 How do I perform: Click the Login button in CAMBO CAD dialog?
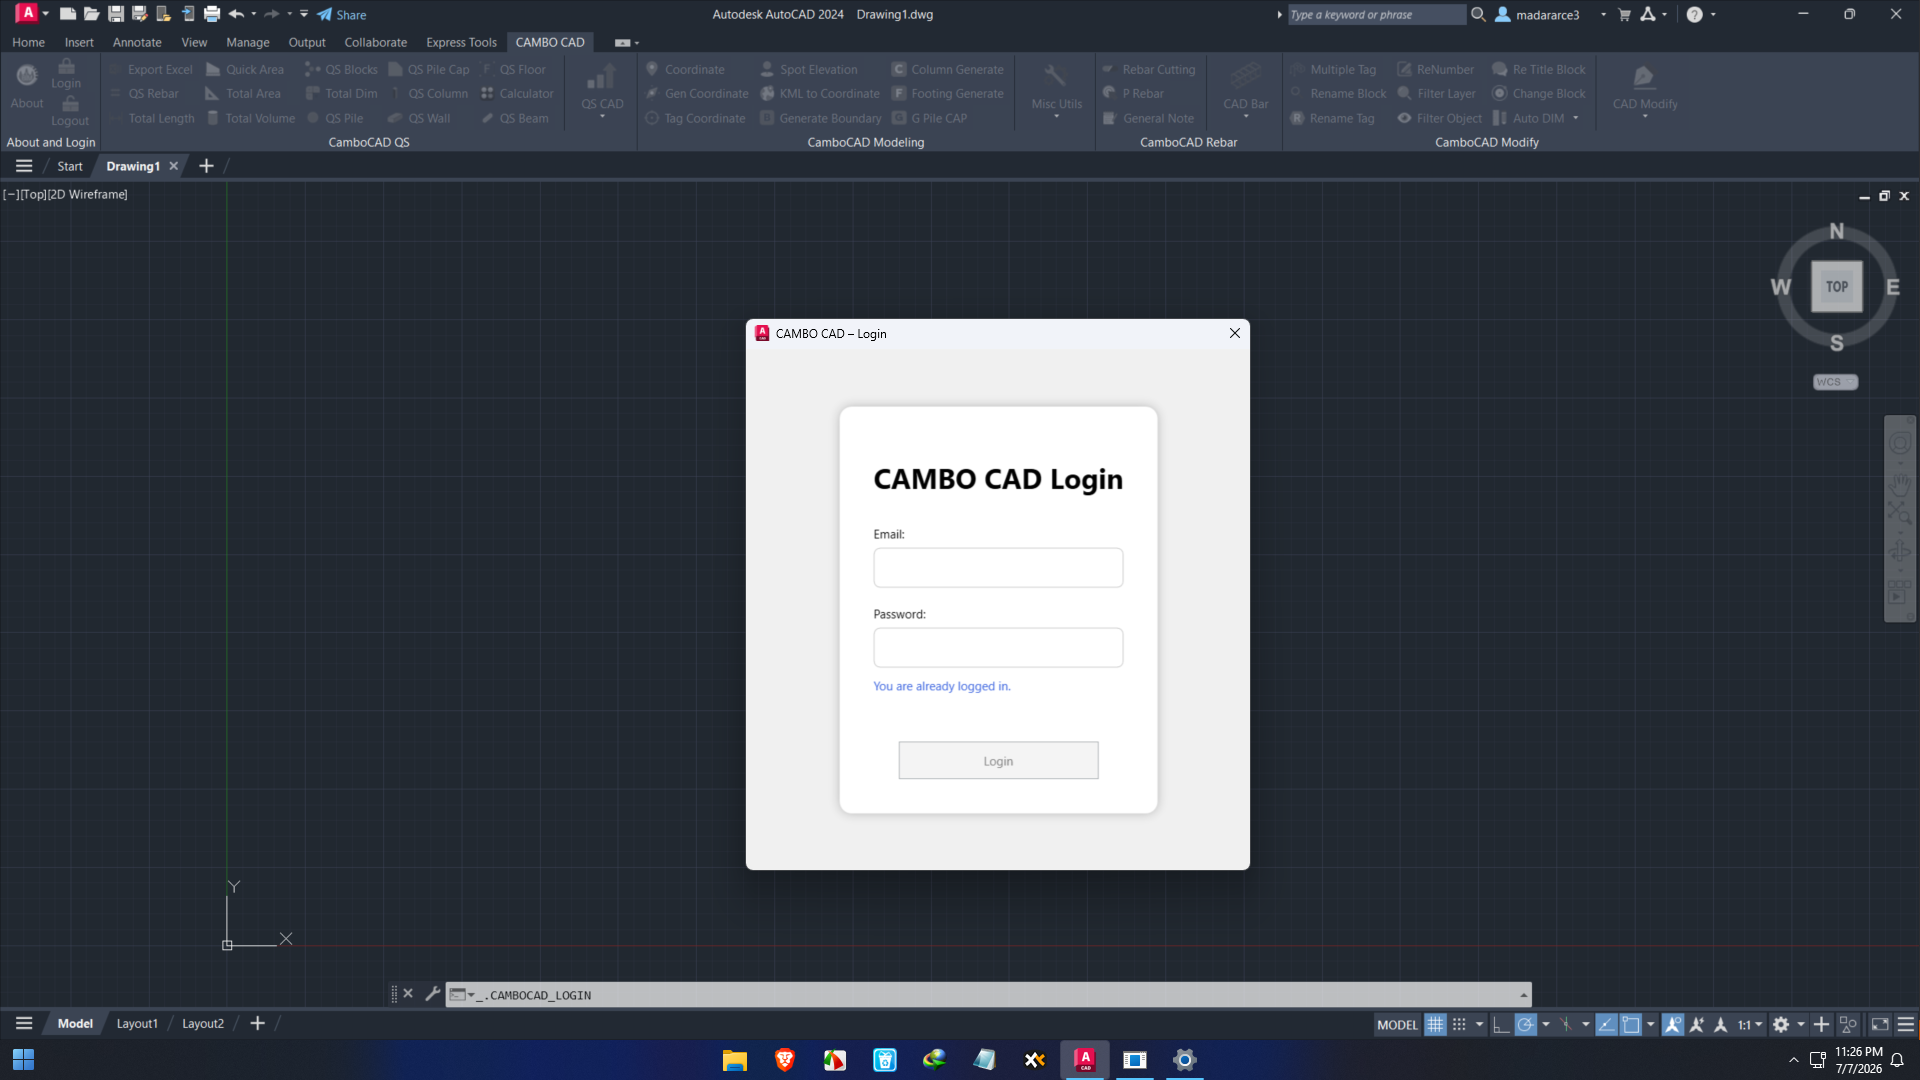point(998,760)
